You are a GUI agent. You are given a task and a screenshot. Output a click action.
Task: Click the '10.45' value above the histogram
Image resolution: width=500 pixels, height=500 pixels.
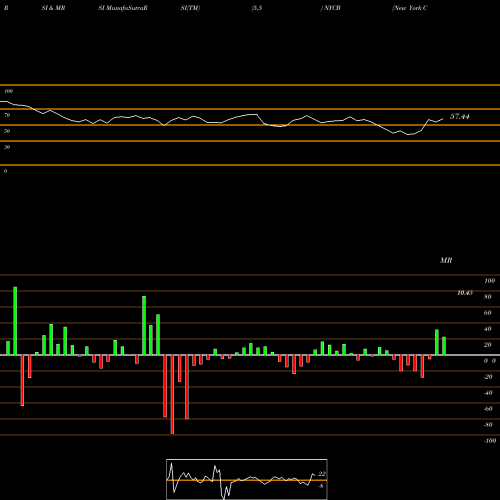tap(465, 293)
